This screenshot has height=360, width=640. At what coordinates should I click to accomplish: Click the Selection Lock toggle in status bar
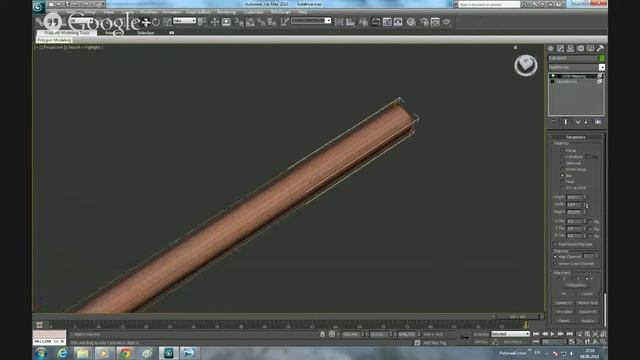point(322,334)
